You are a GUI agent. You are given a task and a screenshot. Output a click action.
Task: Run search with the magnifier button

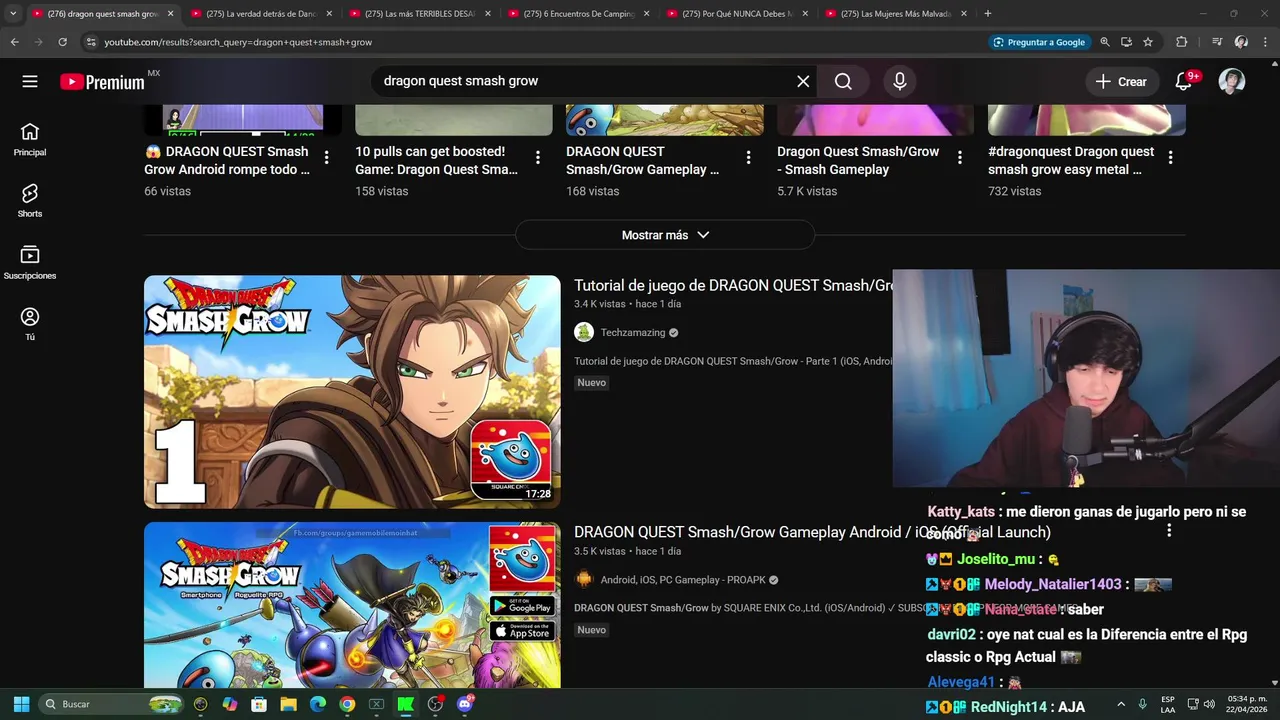coord(843,81)
